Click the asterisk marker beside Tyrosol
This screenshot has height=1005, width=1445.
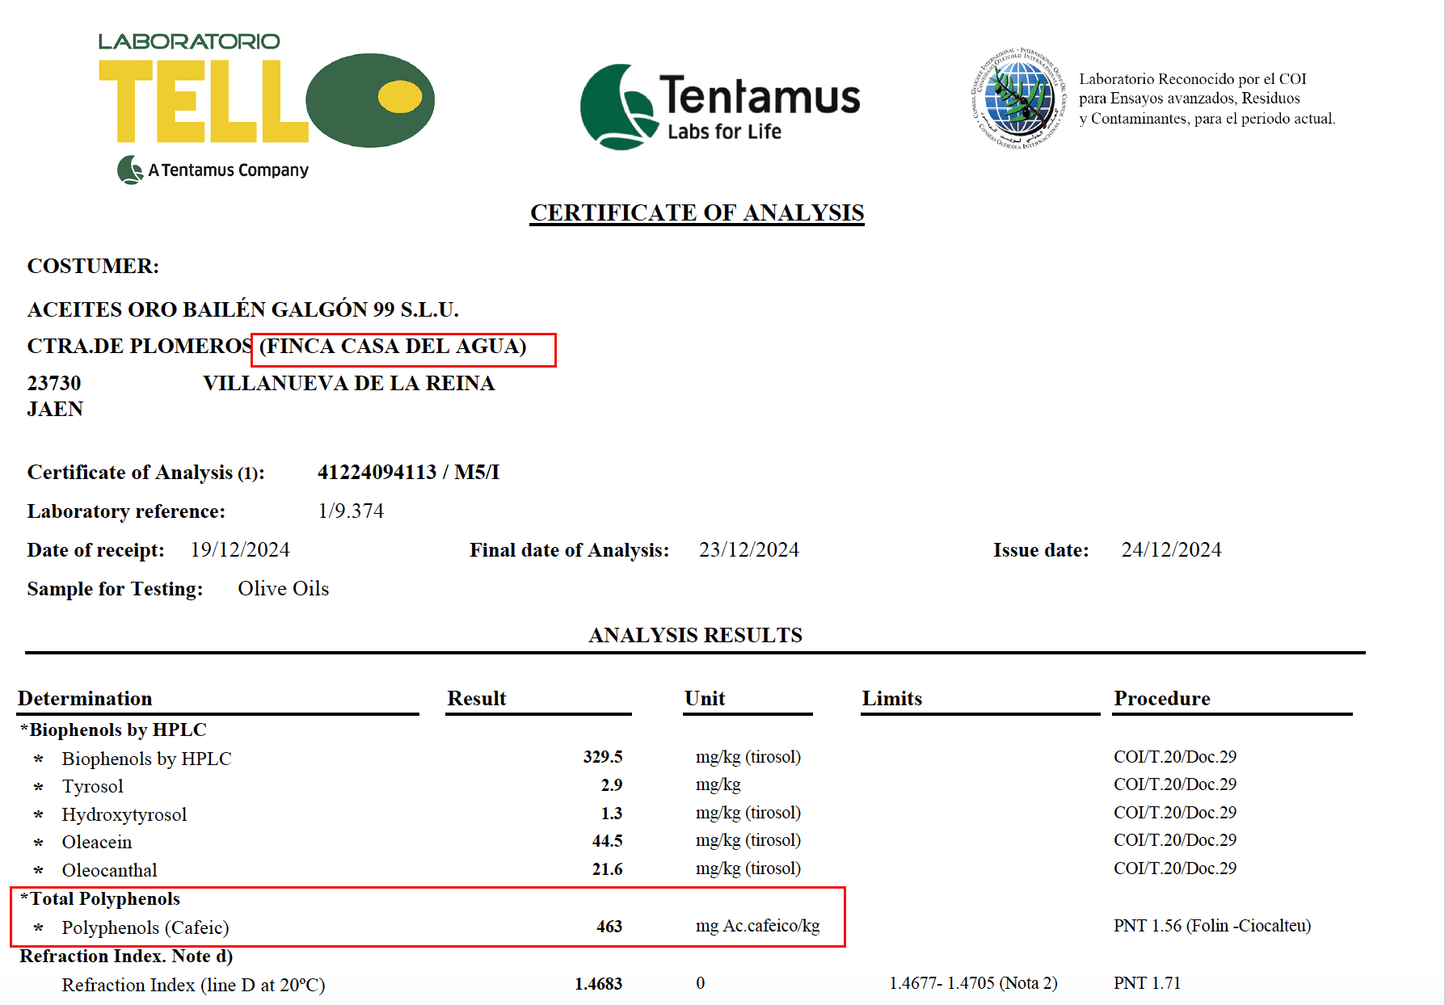coord(39,787)
